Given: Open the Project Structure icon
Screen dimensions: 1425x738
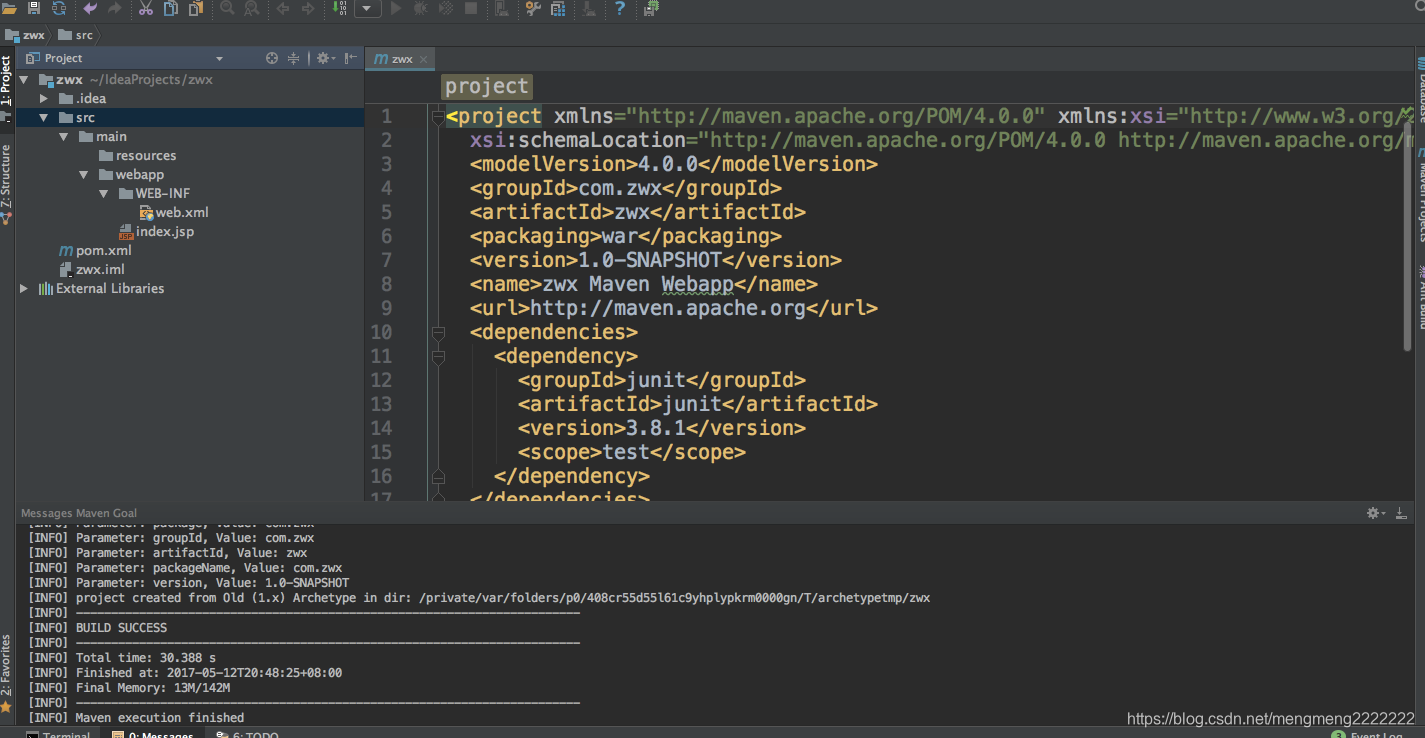Looking at the screenshot, I should 558,8.
